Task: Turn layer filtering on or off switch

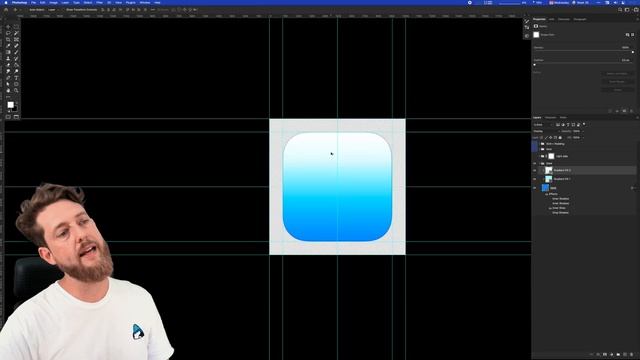Action: 584,124
